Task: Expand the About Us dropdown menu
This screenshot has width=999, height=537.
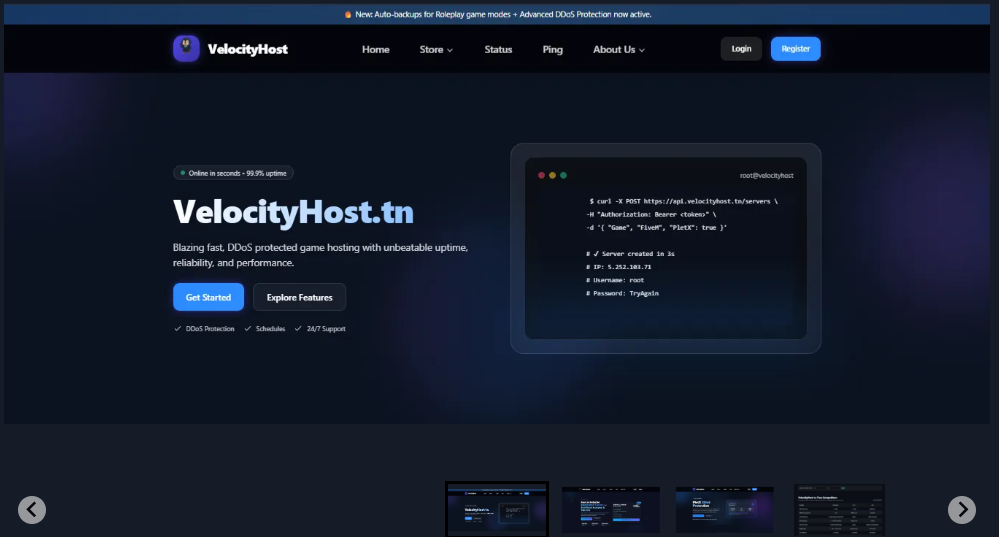Action: pyautogui.click(x=619, y=49)
